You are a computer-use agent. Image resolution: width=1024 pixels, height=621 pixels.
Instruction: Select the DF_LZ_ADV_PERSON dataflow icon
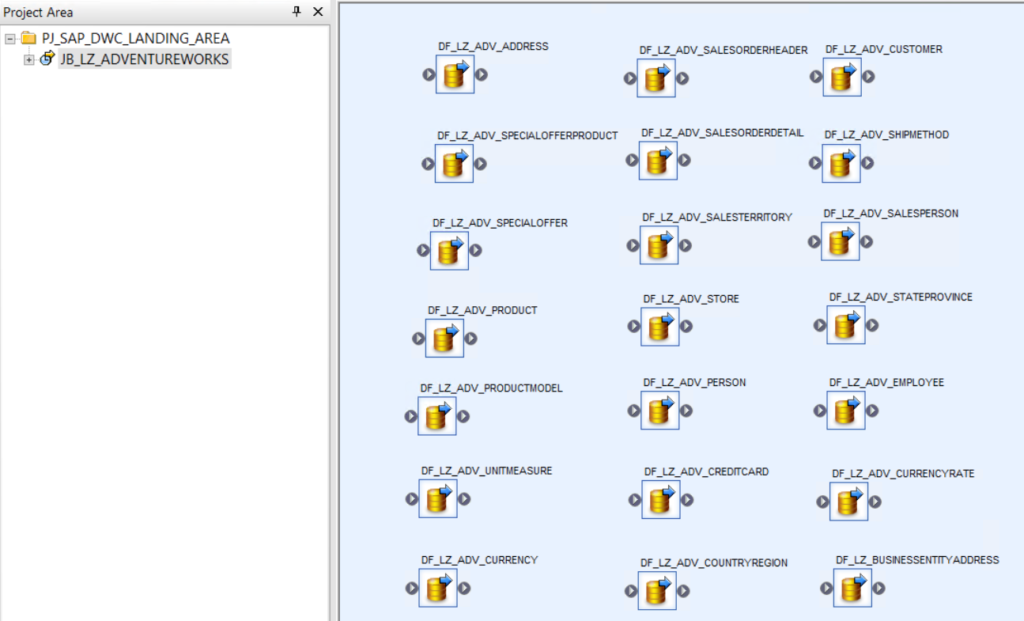coord(658,409)
